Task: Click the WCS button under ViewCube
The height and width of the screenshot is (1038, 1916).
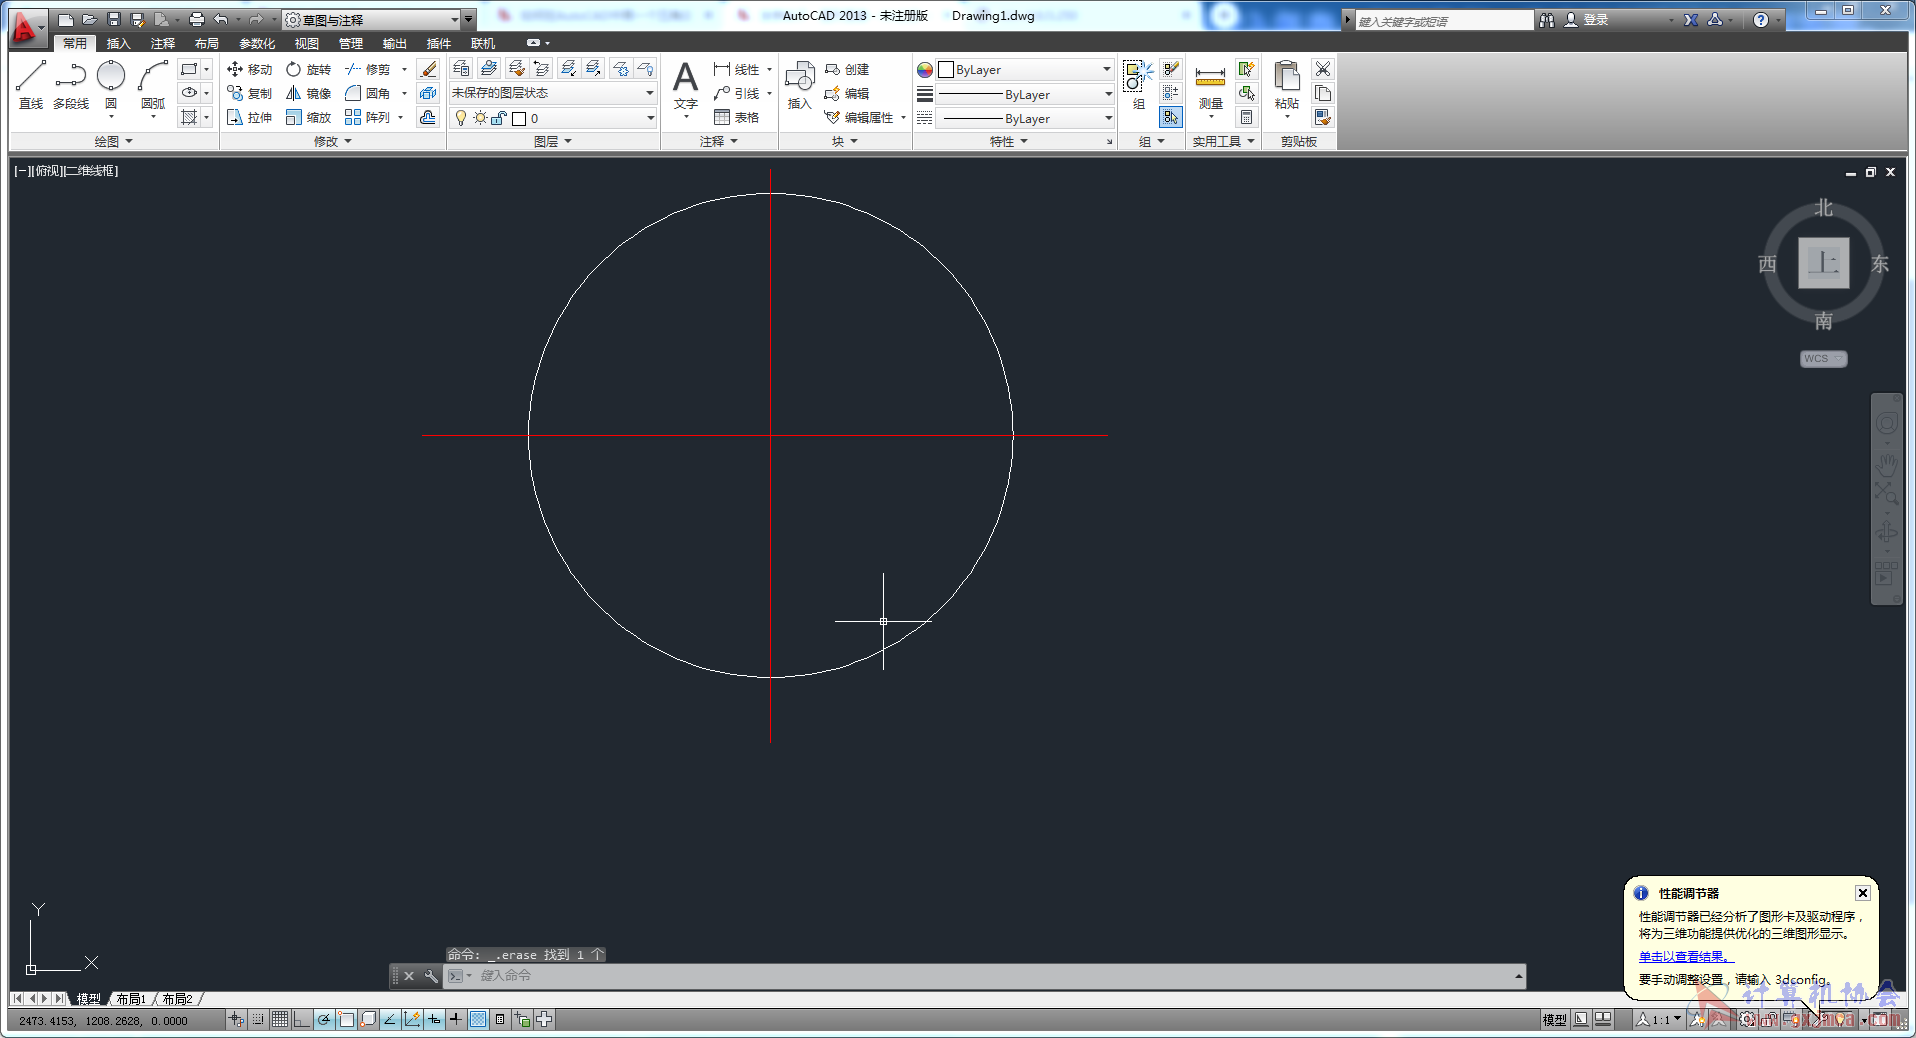Action: click(x=1823, y=359)
